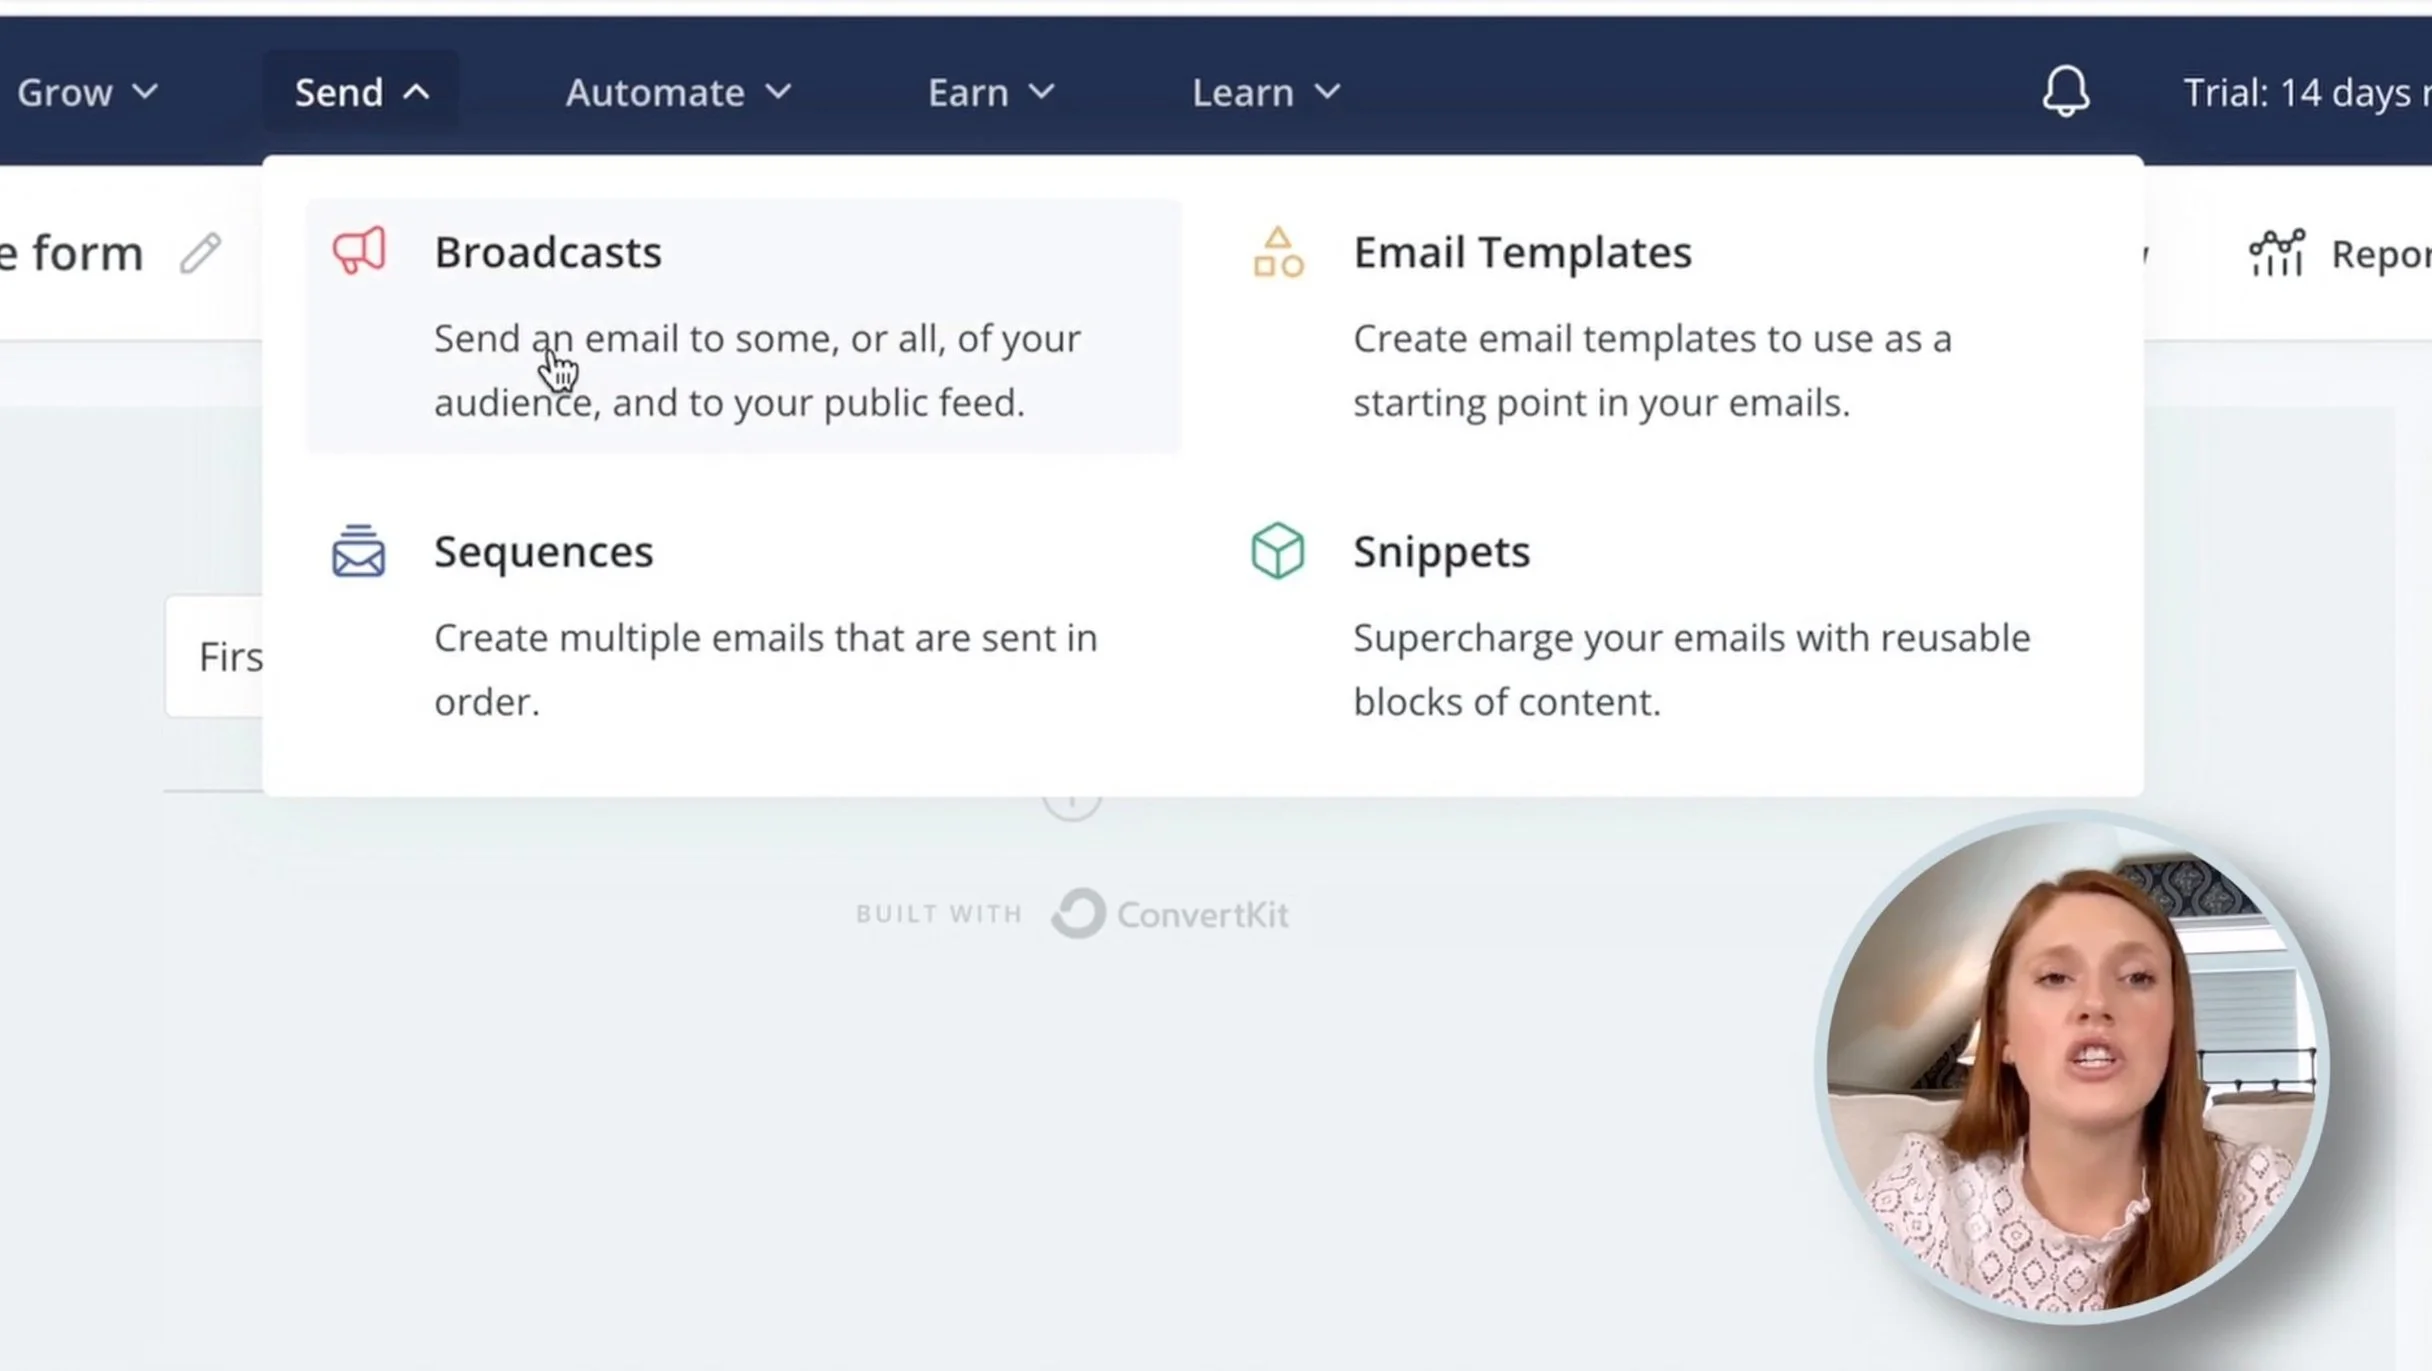This screenshot has width=2432, height=1371.
Task: Click the presenter webcam thumbnail
Action: click(x=2075, y=1068)
